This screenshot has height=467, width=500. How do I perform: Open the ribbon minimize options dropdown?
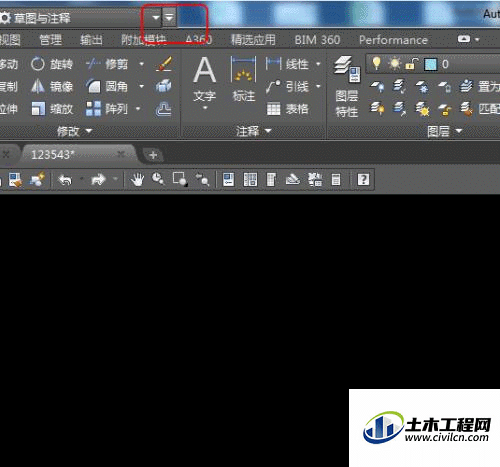(x=477, y=40)
